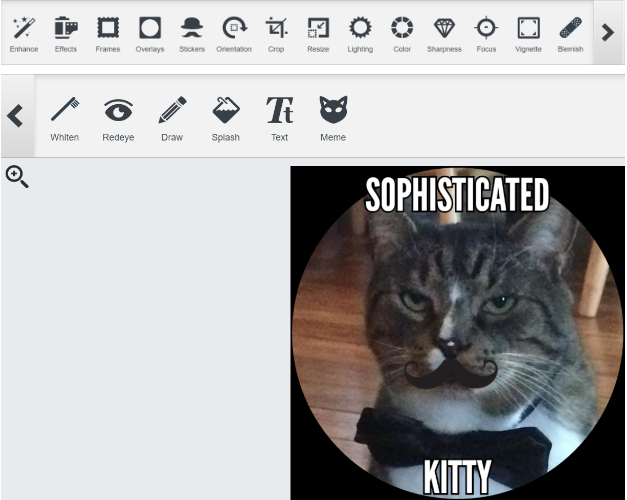The height and width of the screenshot is (500, 627).
Task: Open the Redeye tool
Action: coord(118,119)
